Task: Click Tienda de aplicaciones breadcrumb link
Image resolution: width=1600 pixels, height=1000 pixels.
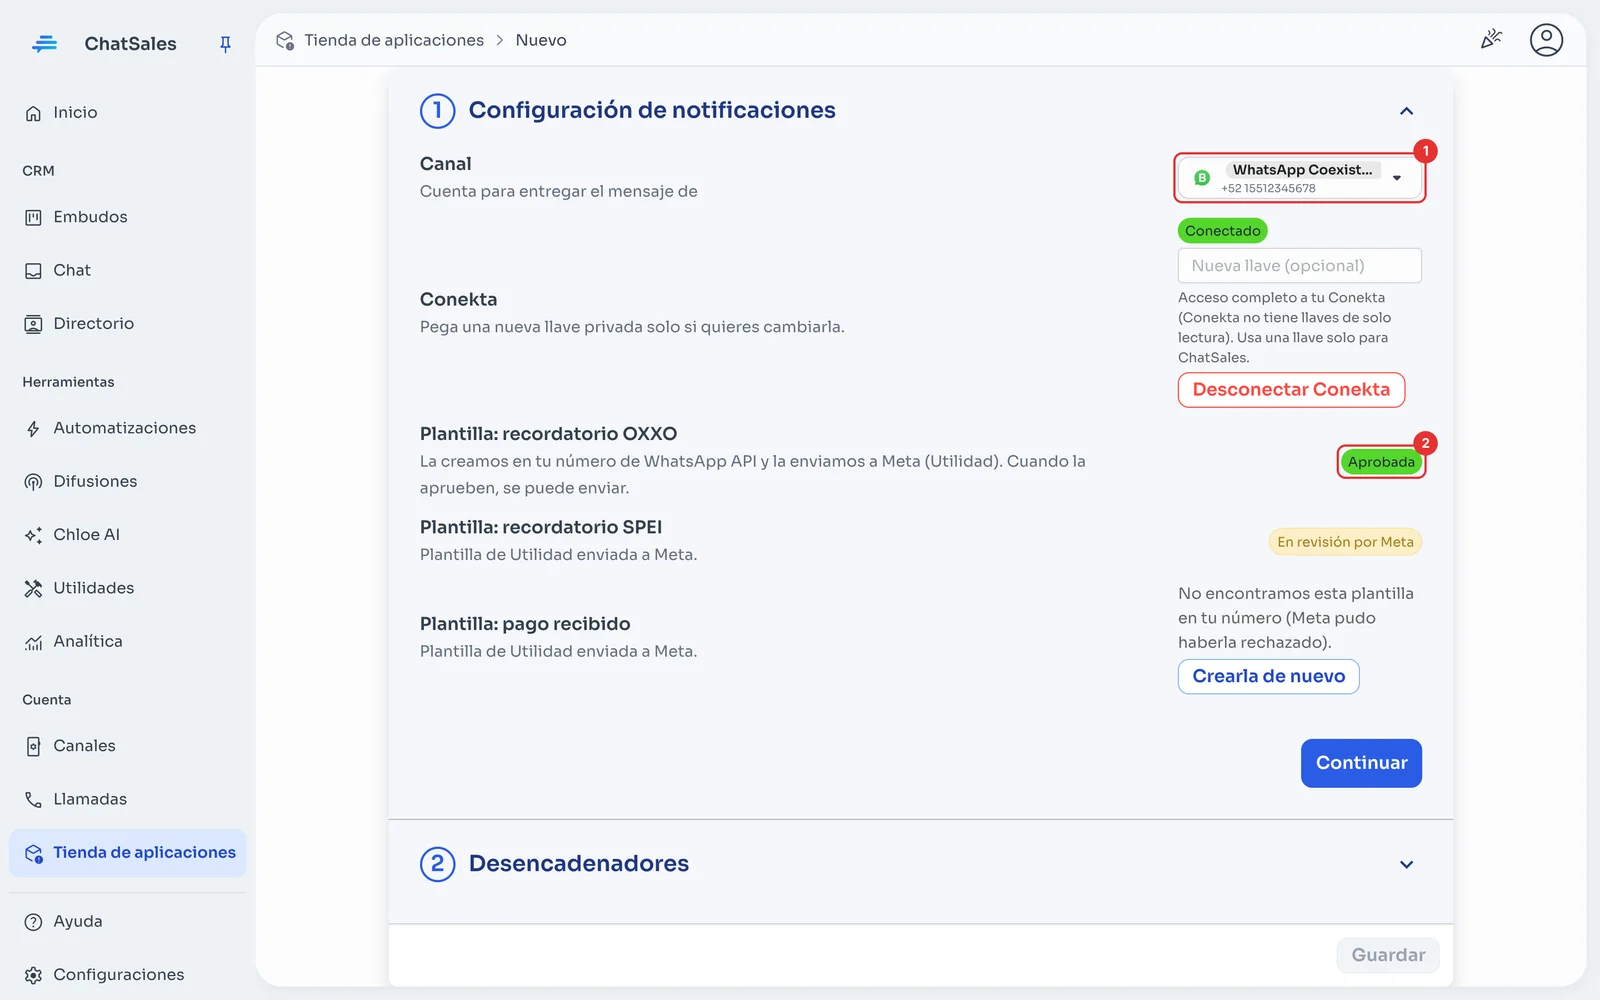Action: tap(394, 40)
